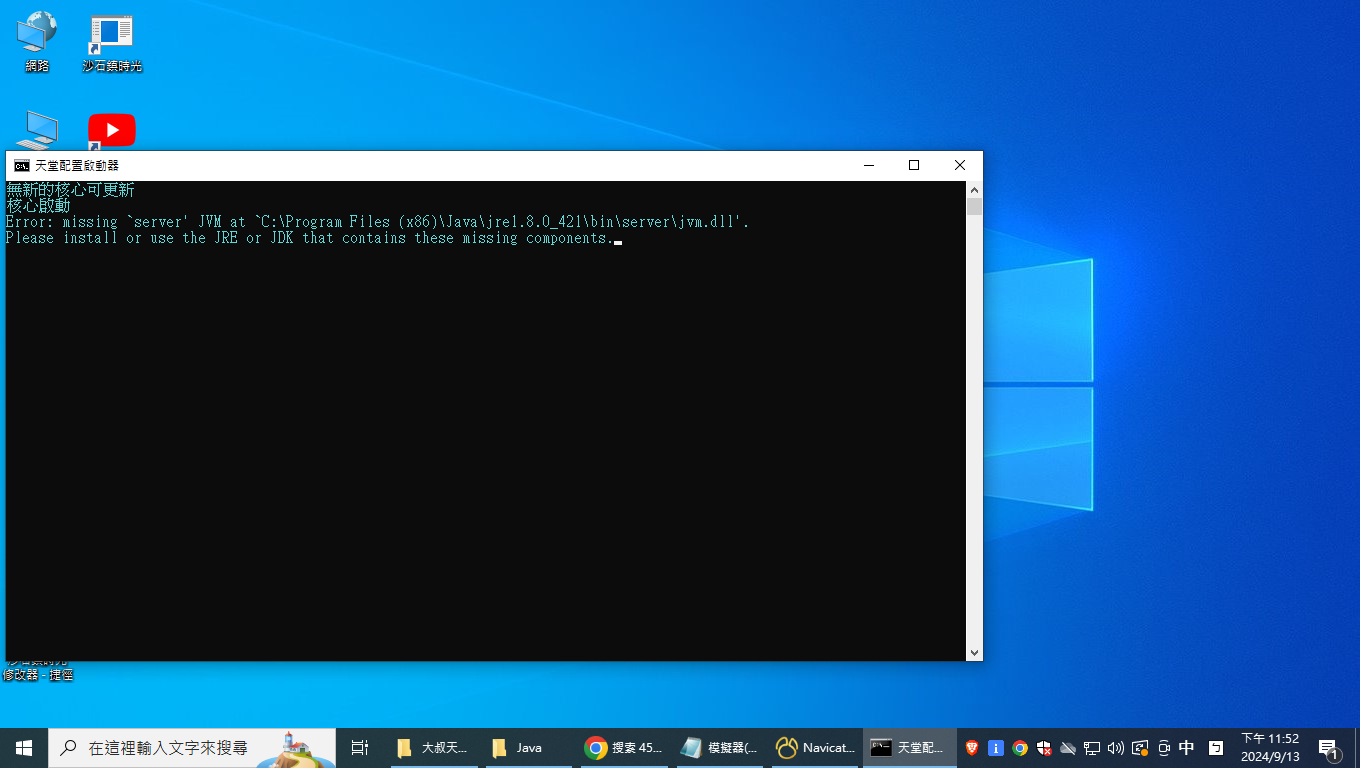Click the Brave icon in system tray
Screen dimensions: 1360x768
pos(972,748)
